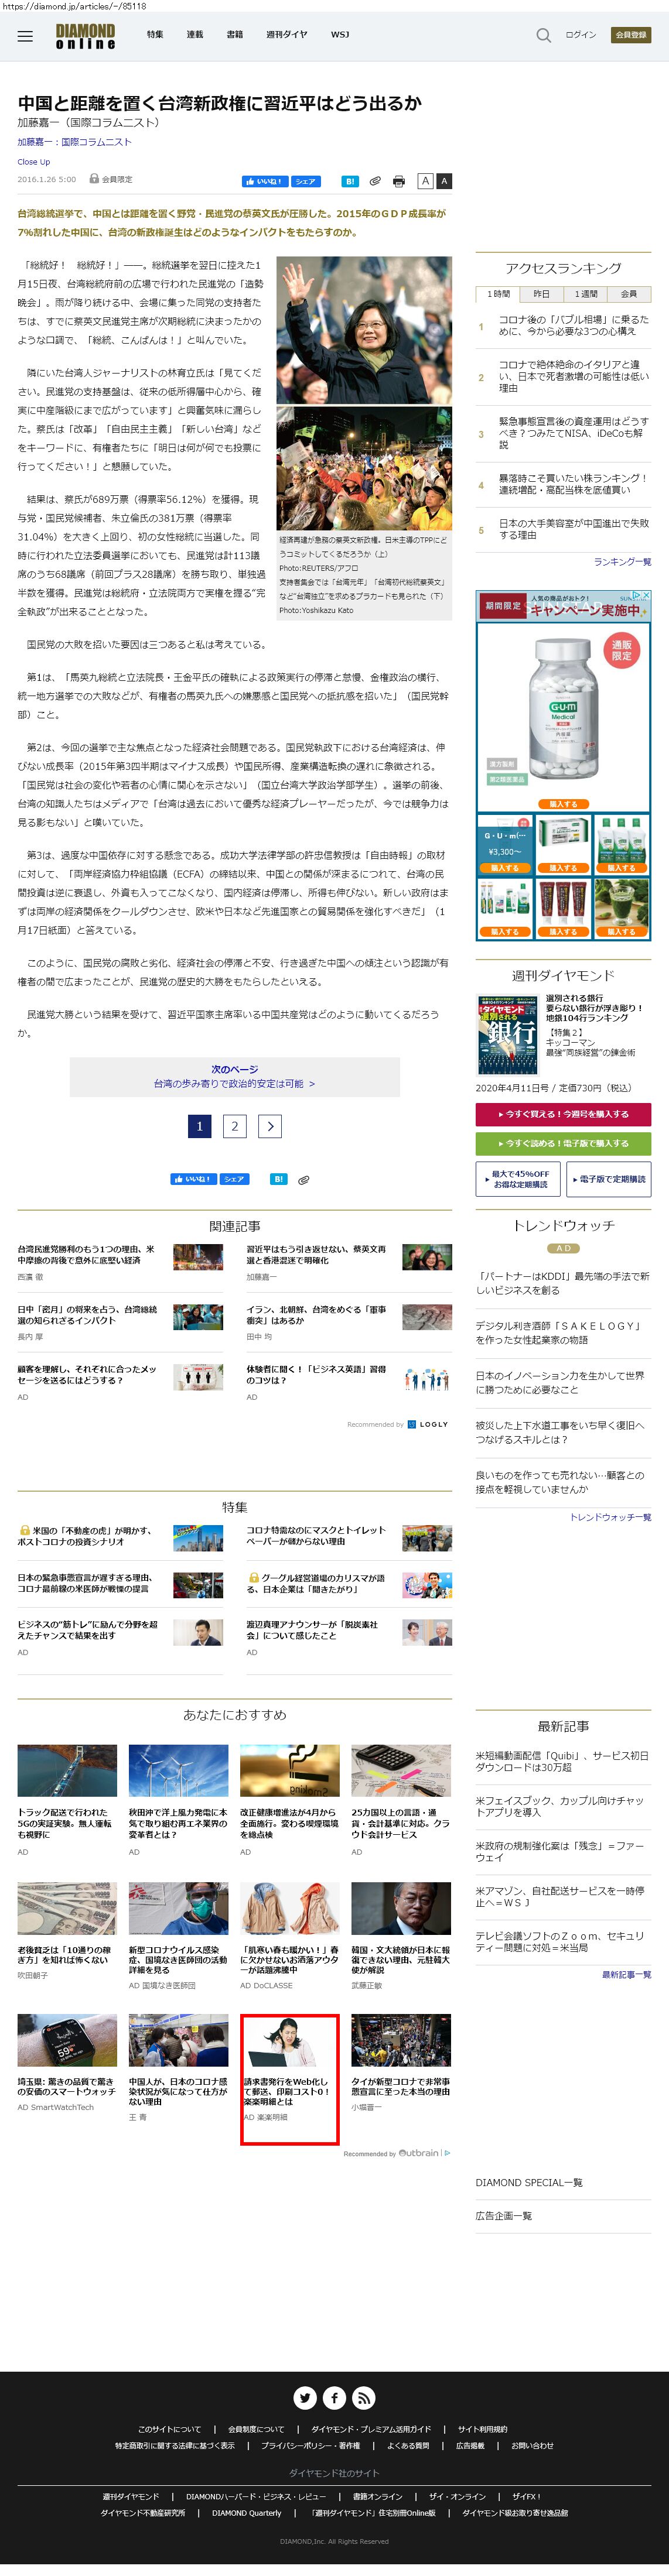
Task: Click the red 今週号を購入する button
Action: pyautogui.click(x=563, y=1114)
